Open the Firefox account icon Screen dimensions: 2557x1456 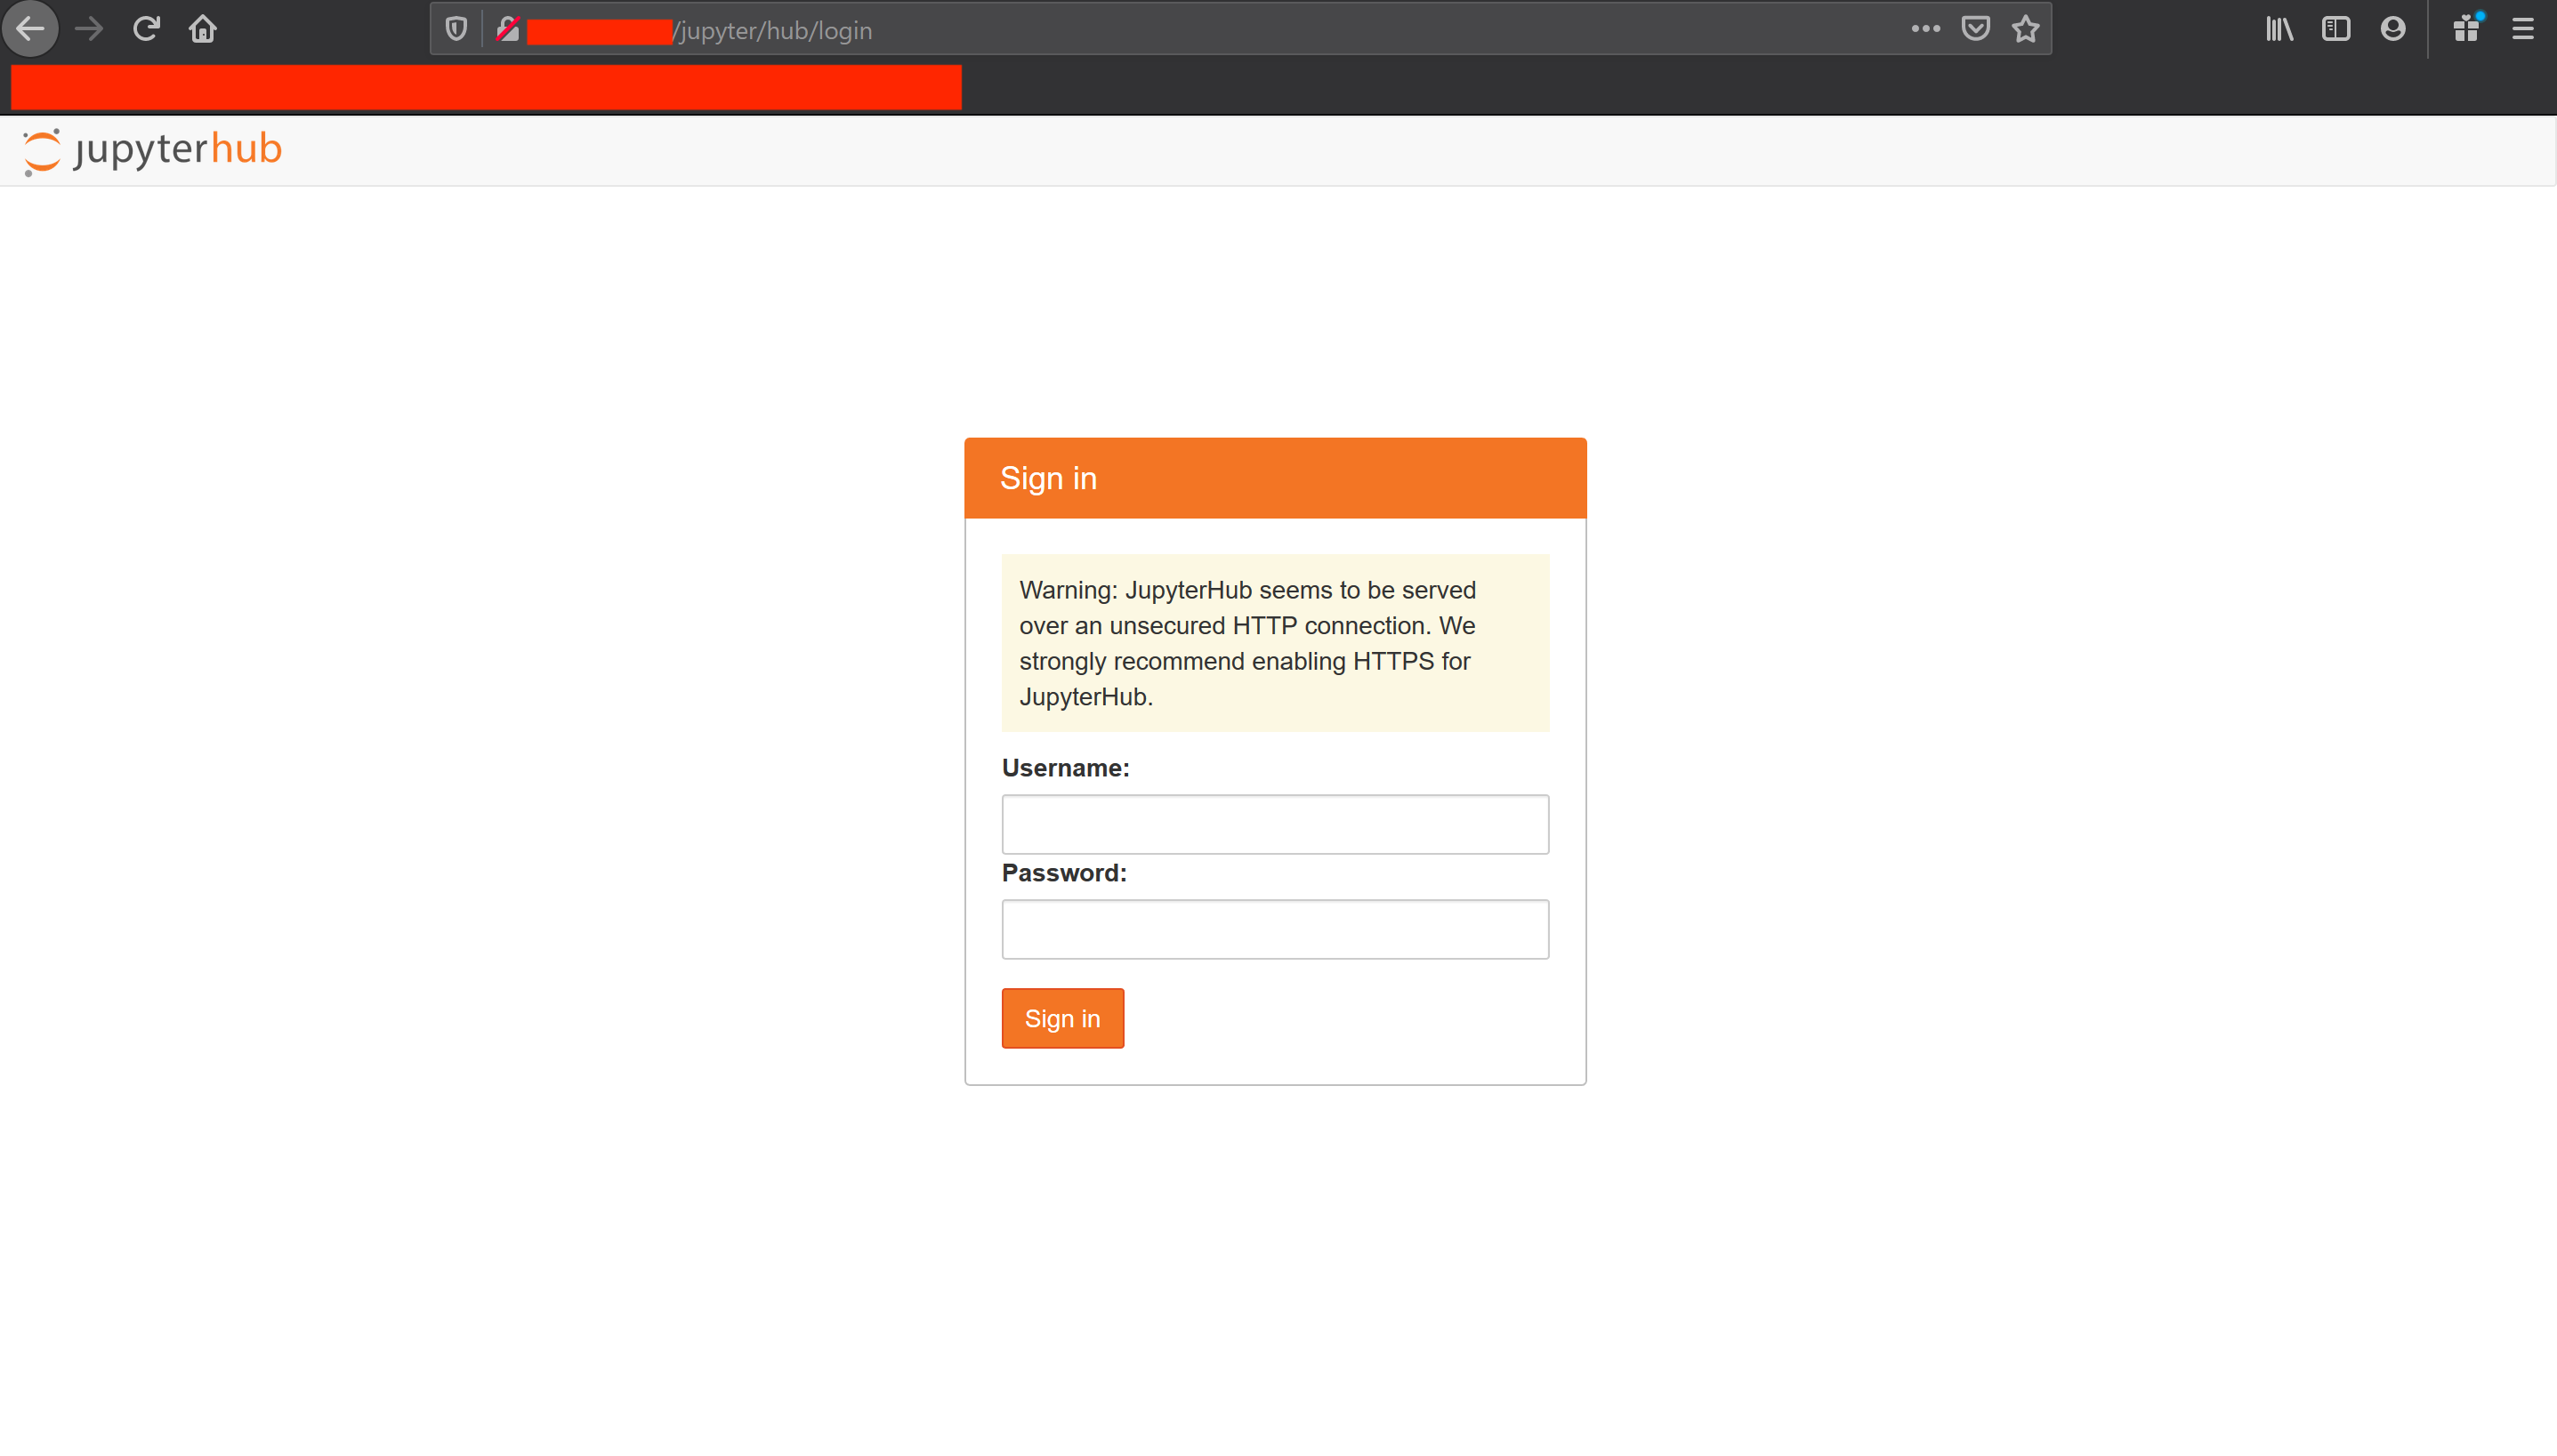(2392, 29)
